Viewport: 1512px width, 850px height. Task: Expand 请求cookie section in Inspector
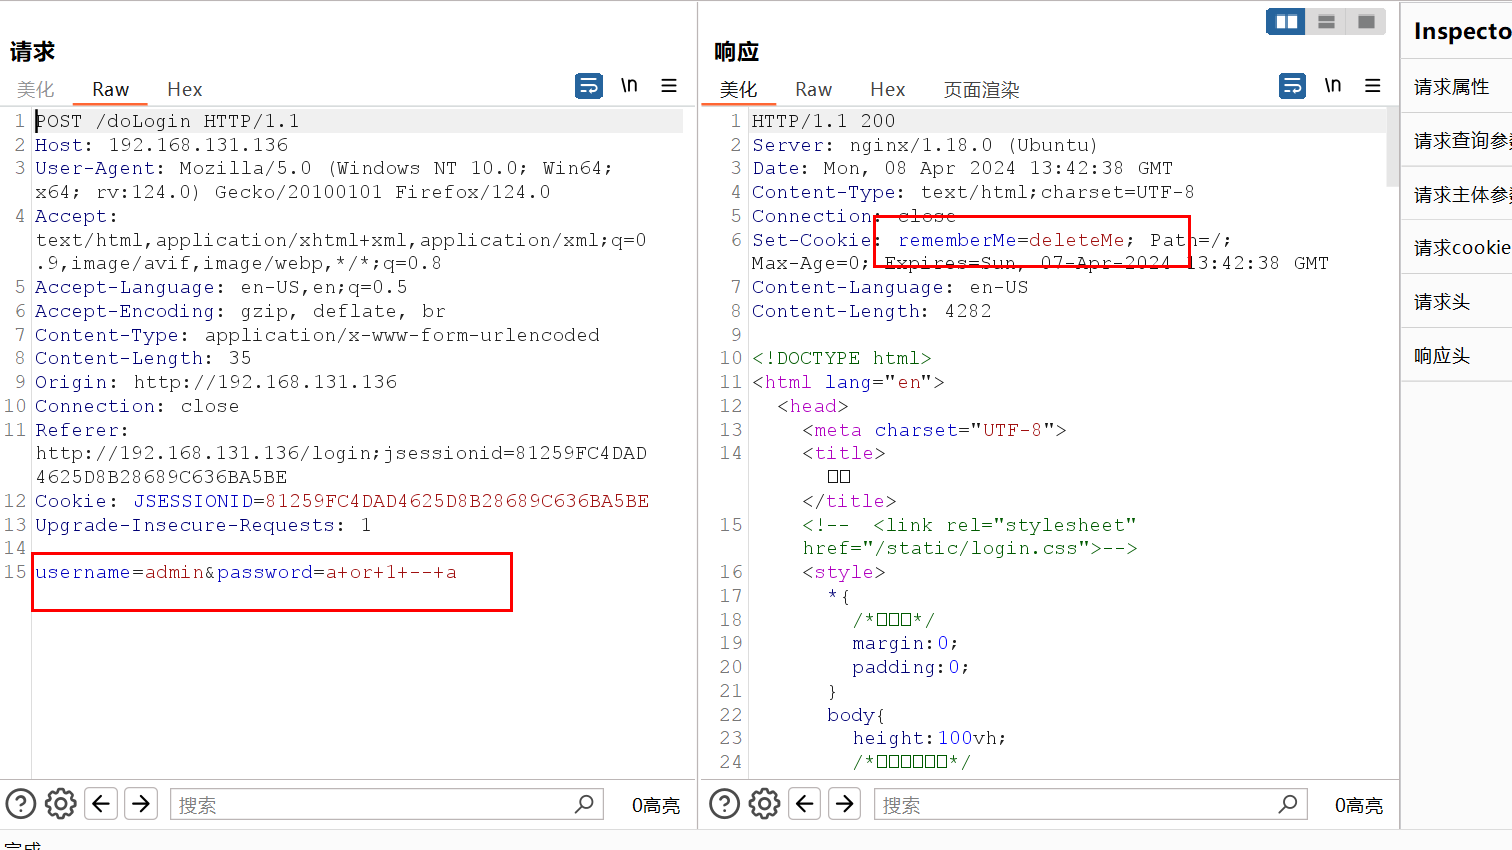(x=1457, y=248)
